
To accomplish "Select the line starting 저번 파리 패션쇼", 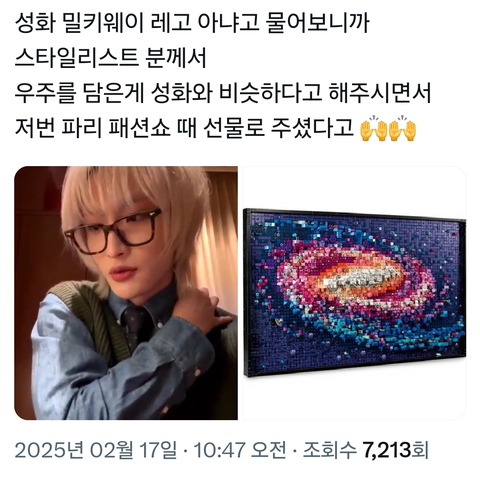I will 184,128.
